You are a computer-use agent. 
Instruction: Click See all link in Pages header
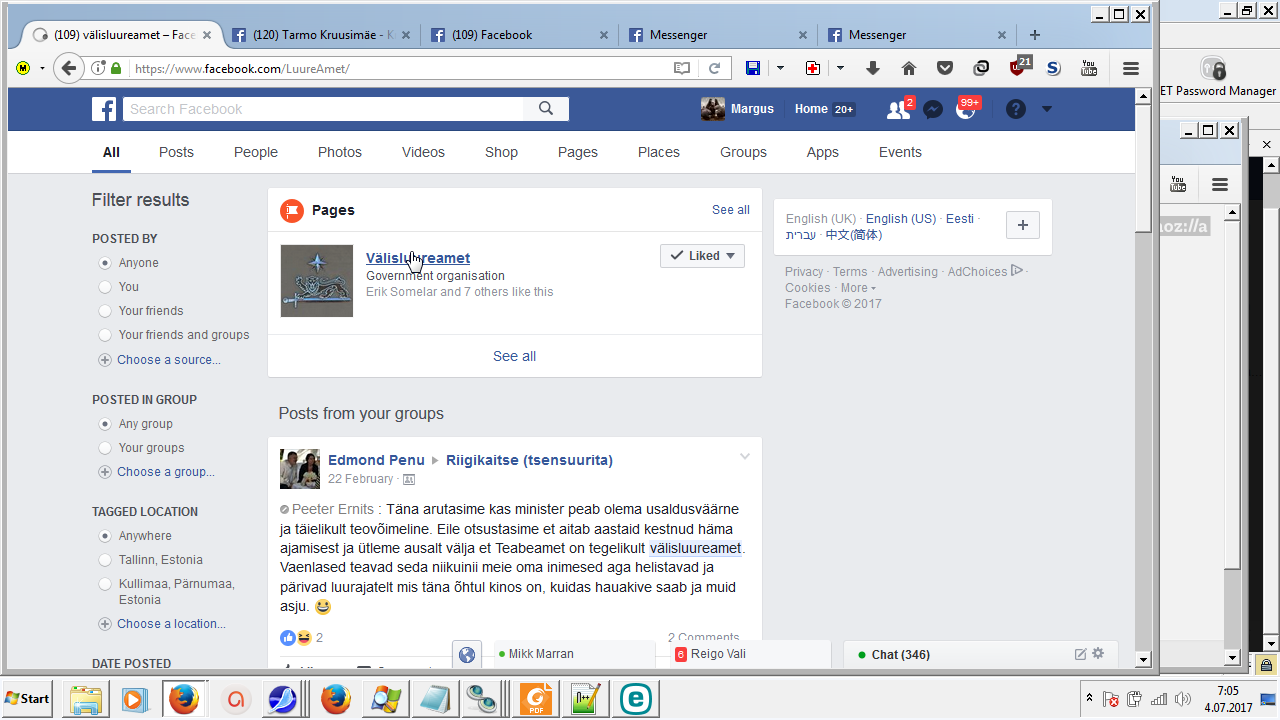point(731,210)
